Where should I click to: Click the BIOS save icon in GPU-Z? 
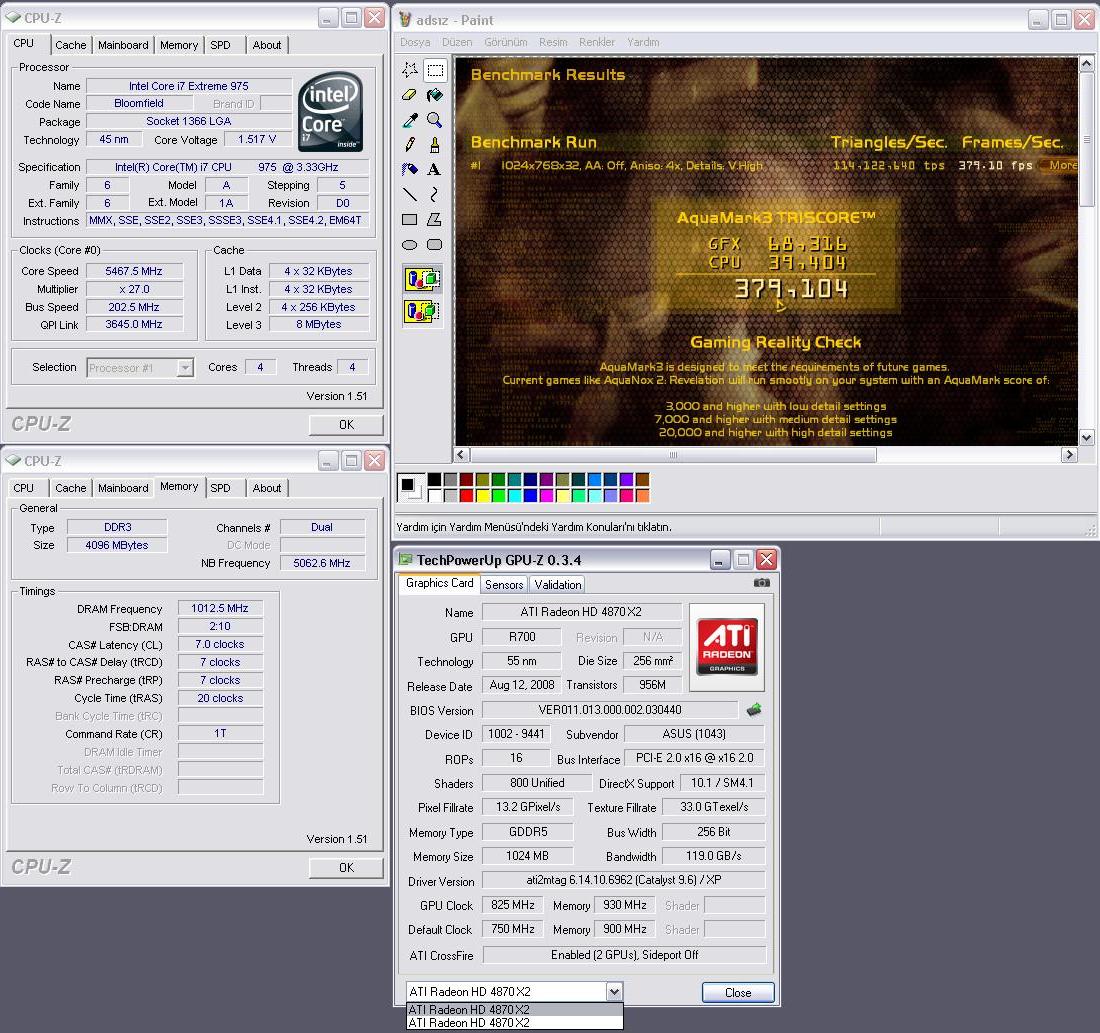tap(754, 709)
